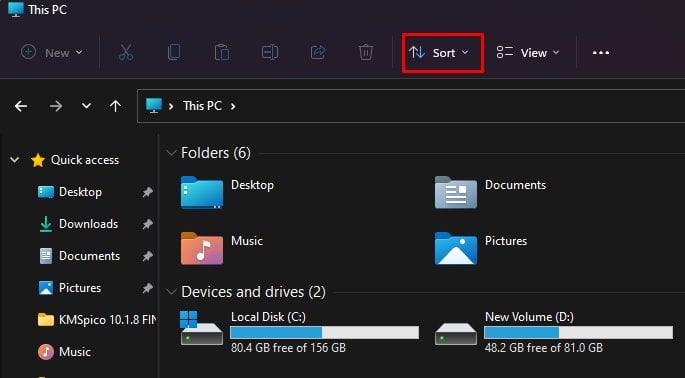Collapse the Folders (6) group
Screen dimensions: 685x378
tap(171, 153)
